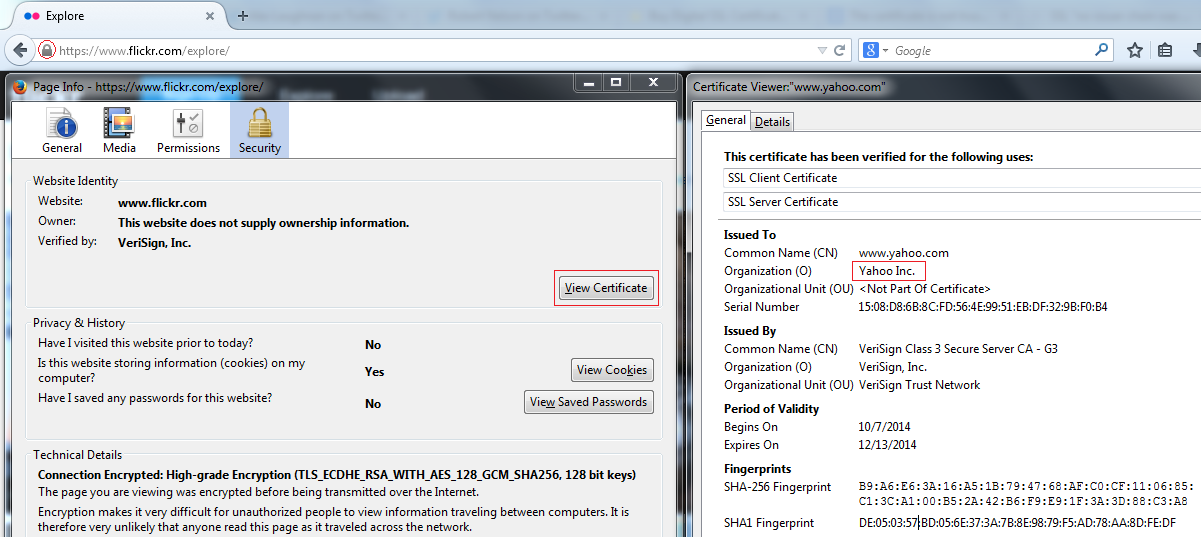Open the new tab plus button
This screenshot has width=1201, height=537.
(x=243, y=16)
